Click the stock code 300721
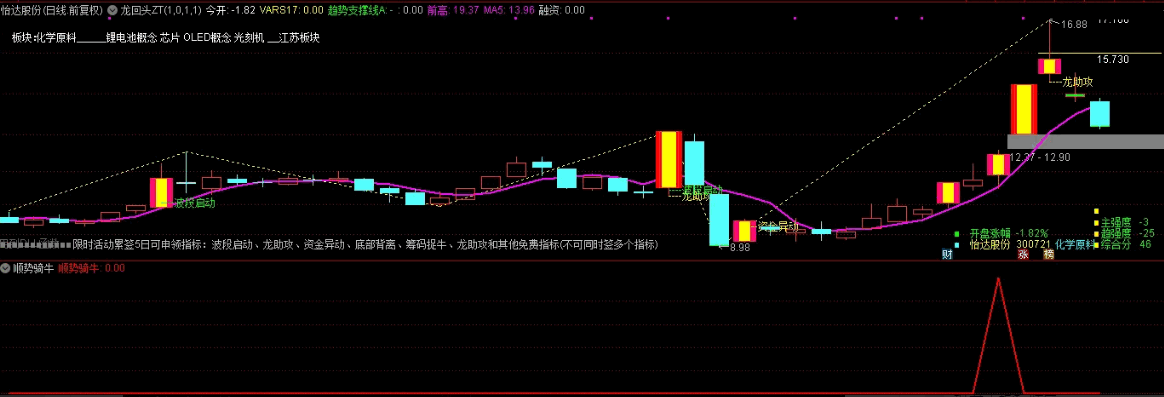 [1033, 244]
